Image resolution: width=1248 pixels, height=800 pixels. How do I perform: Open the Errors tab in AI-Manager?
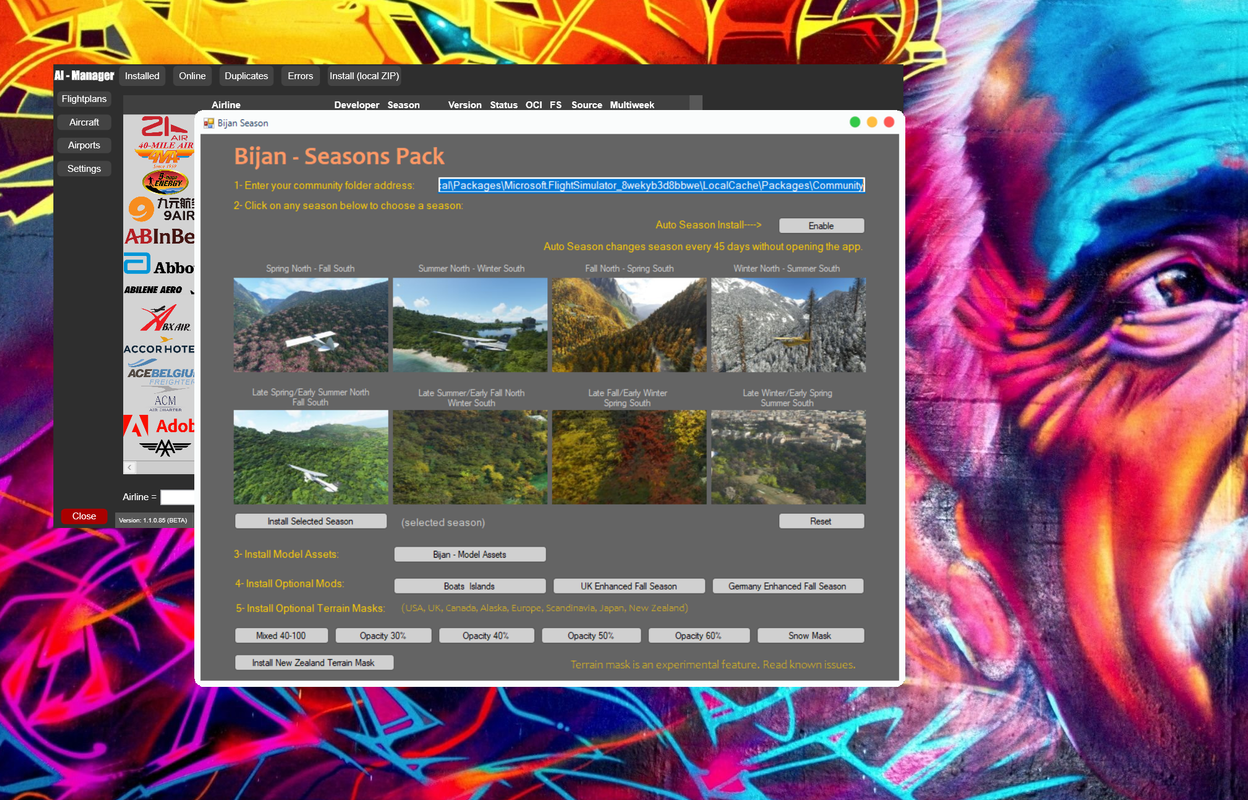click(300, 76)
